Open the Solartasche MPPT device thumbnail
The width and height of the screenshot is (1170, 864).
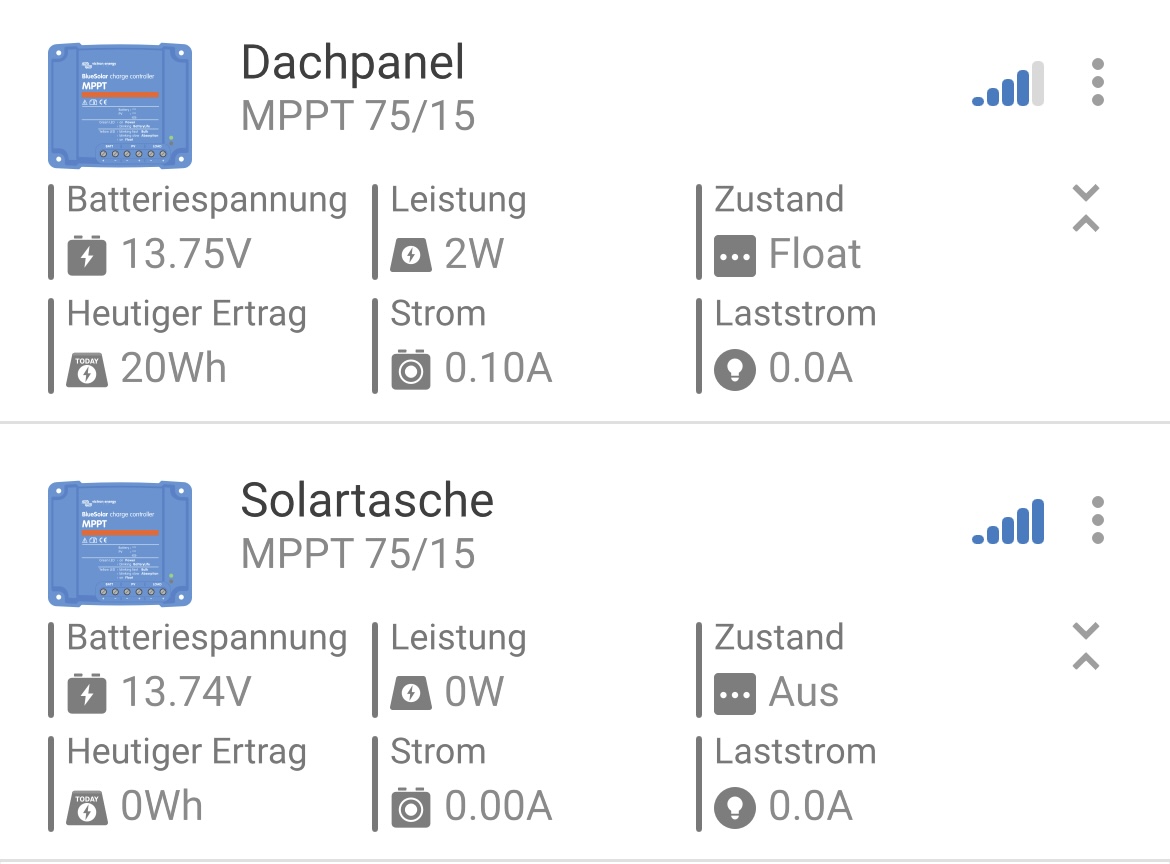pyautogui.click(x=120, y=543)
